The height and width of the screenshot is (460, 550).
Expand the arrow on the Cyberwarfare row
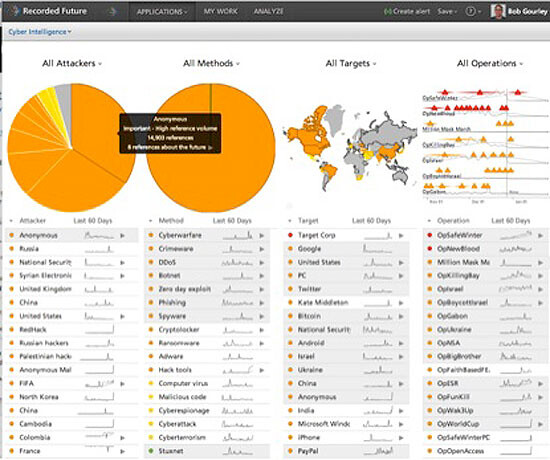click(262, 235)
